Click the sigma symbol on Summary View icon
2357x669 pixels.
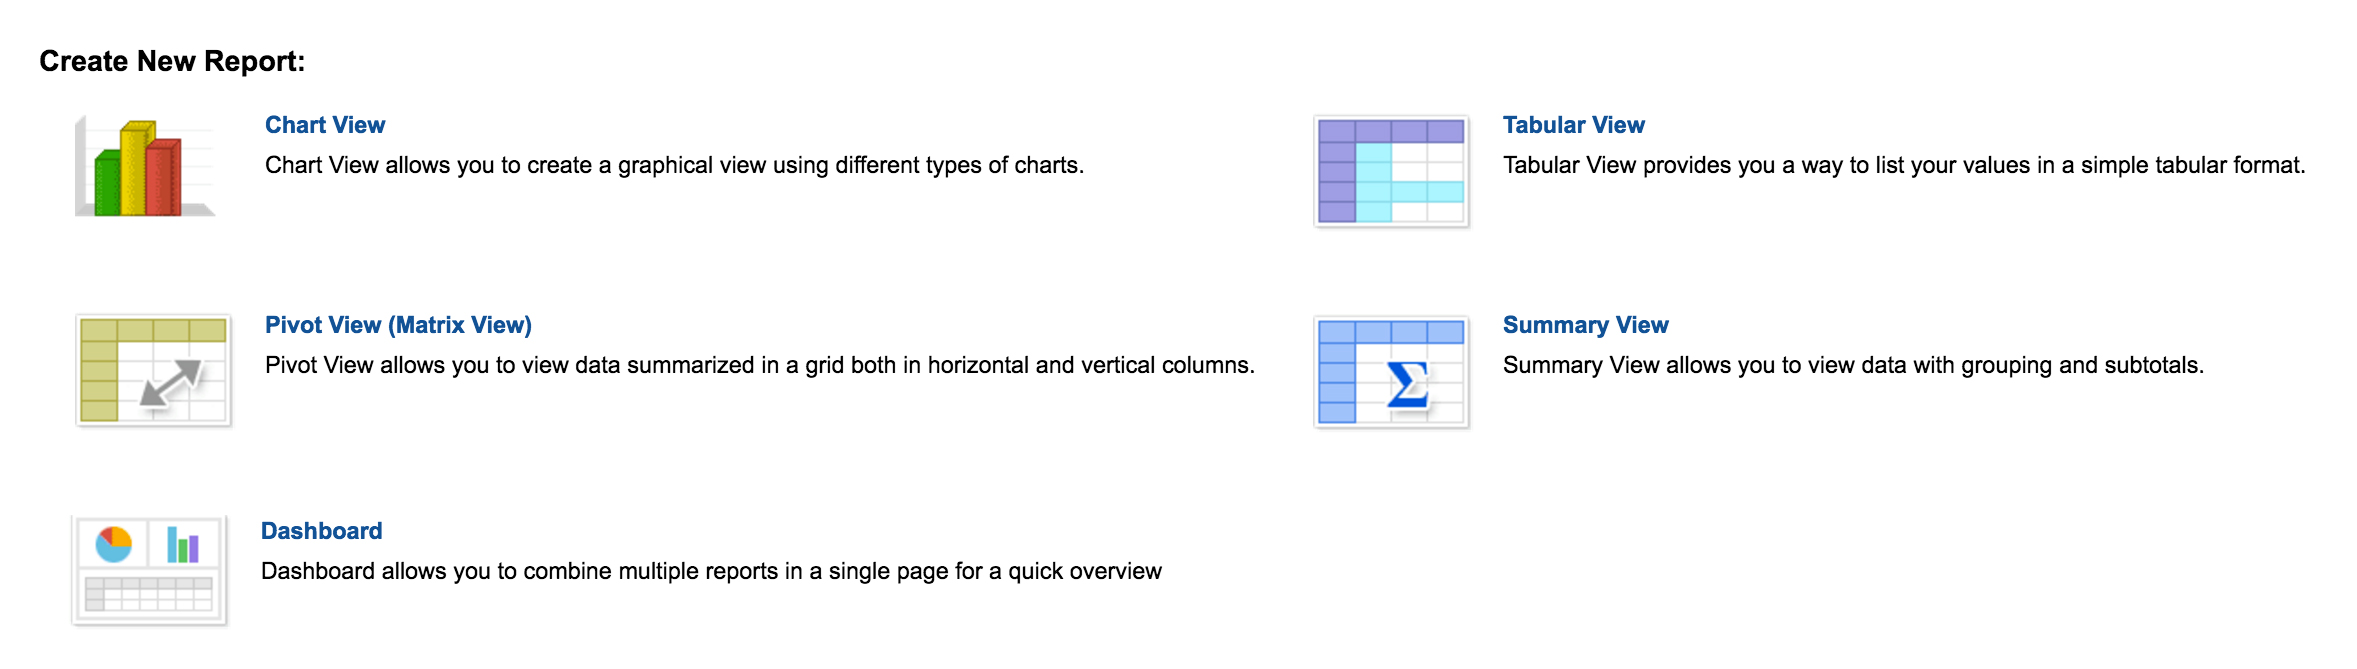tap(1406, 385)
